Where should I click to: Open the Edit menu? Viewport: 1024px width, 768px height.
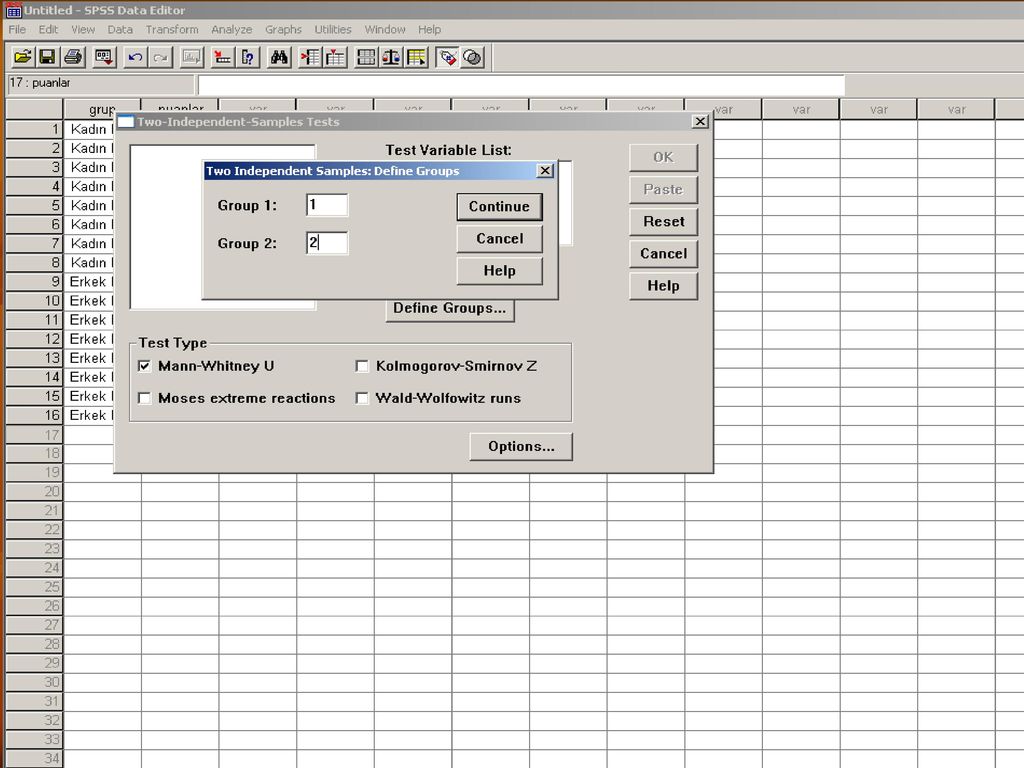(x=48, y=29)
